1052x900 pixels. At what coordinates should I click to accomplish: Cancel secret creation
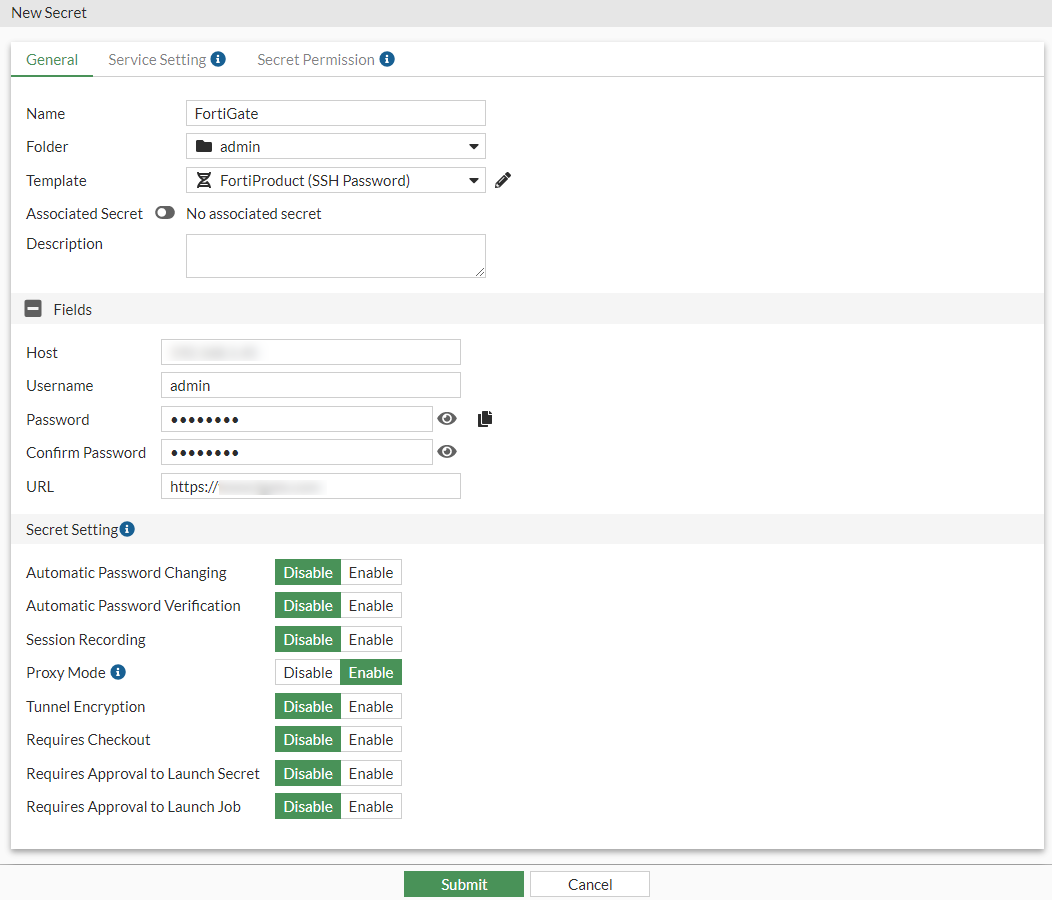pyautogui.click(x=589, y=884)
